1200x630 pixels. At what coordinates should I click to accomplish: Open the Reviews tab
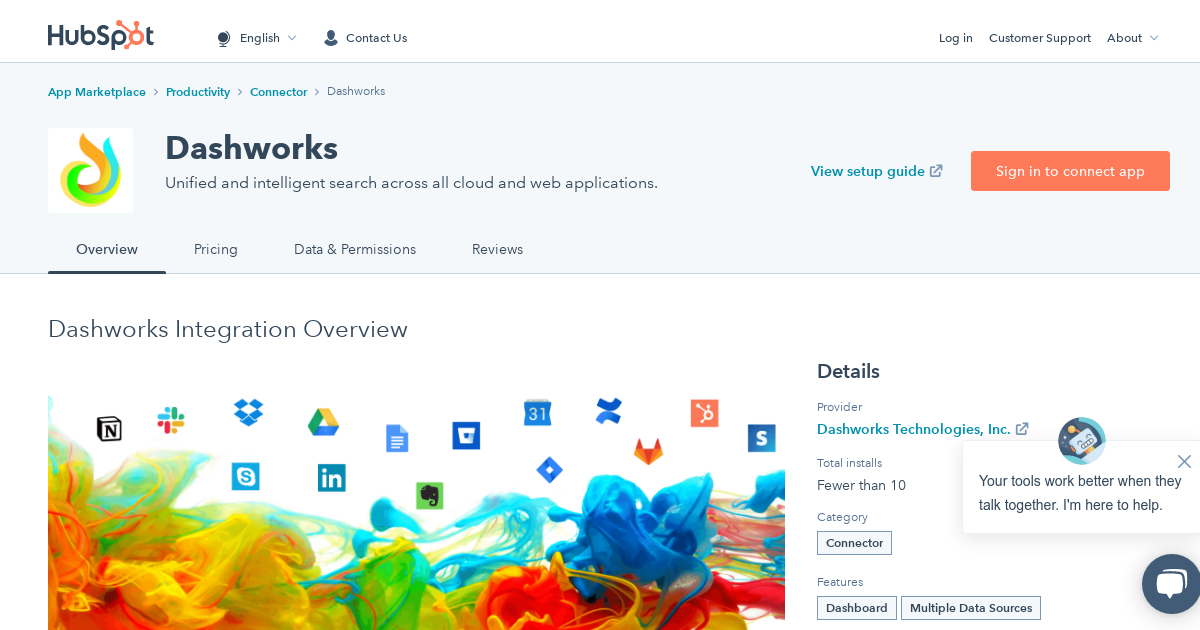point(497,249)
